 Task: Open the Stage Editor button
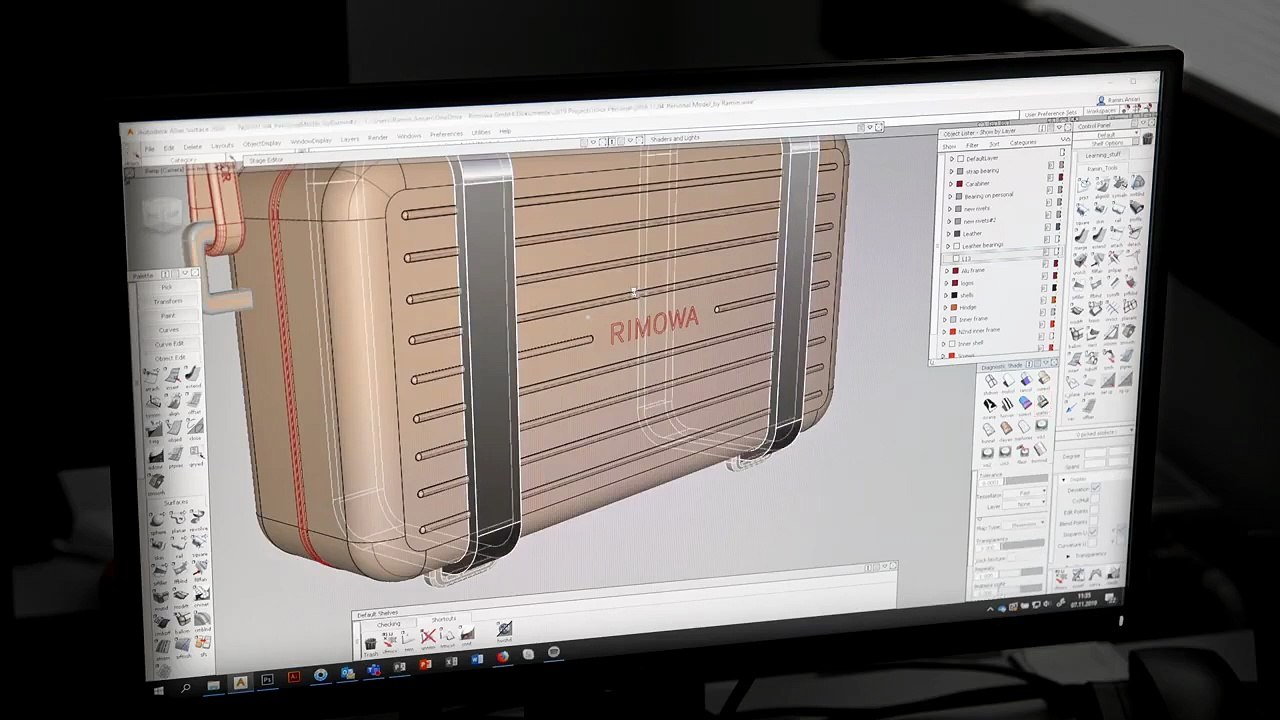click(x=266, y=160)
